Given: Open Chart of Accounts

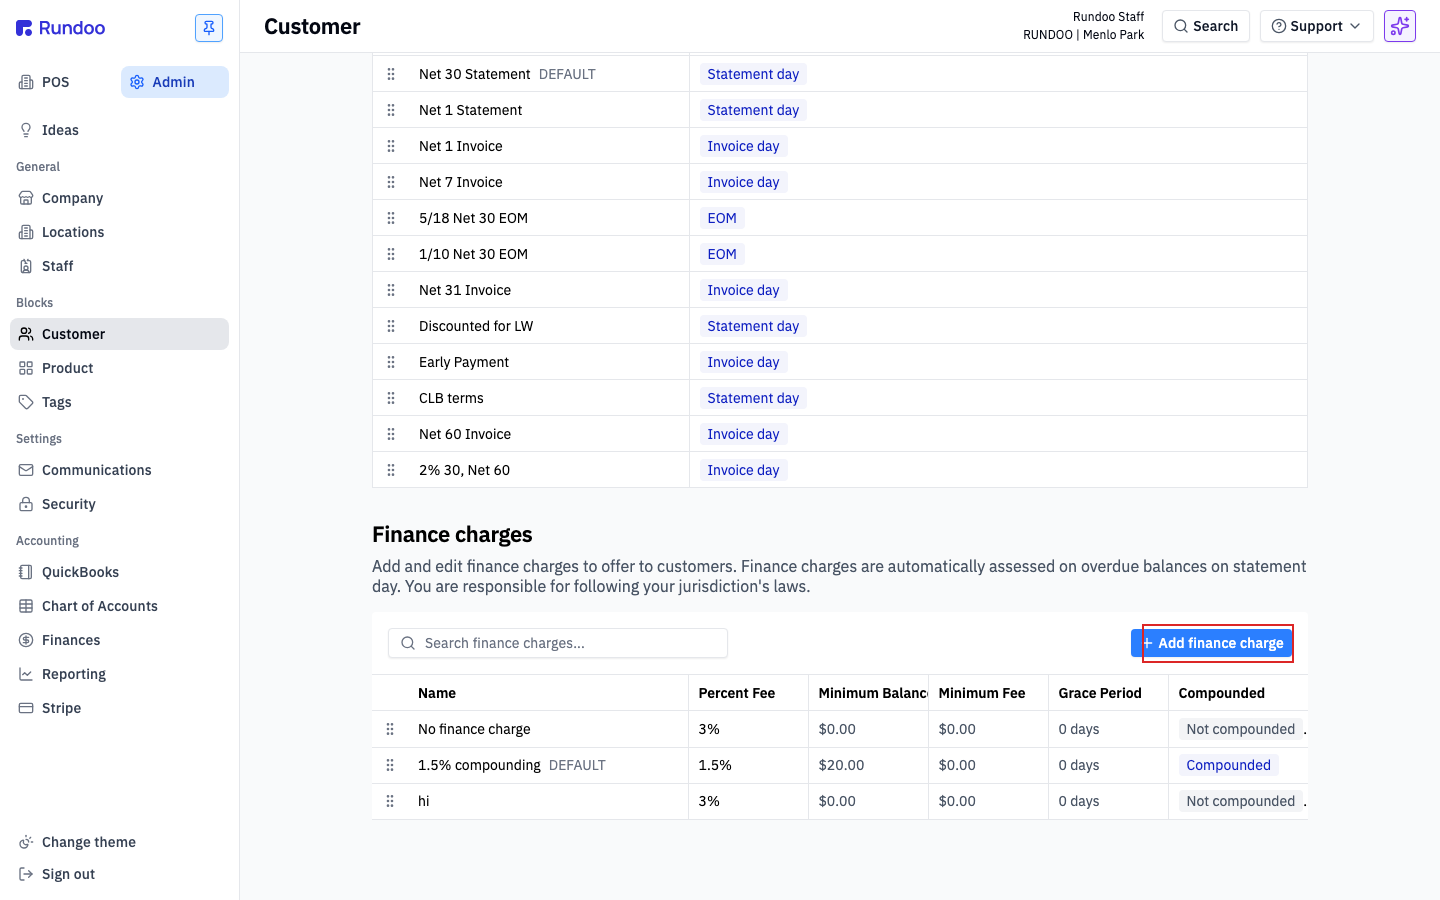Looking at the screenshot, I should pos(120,606).
